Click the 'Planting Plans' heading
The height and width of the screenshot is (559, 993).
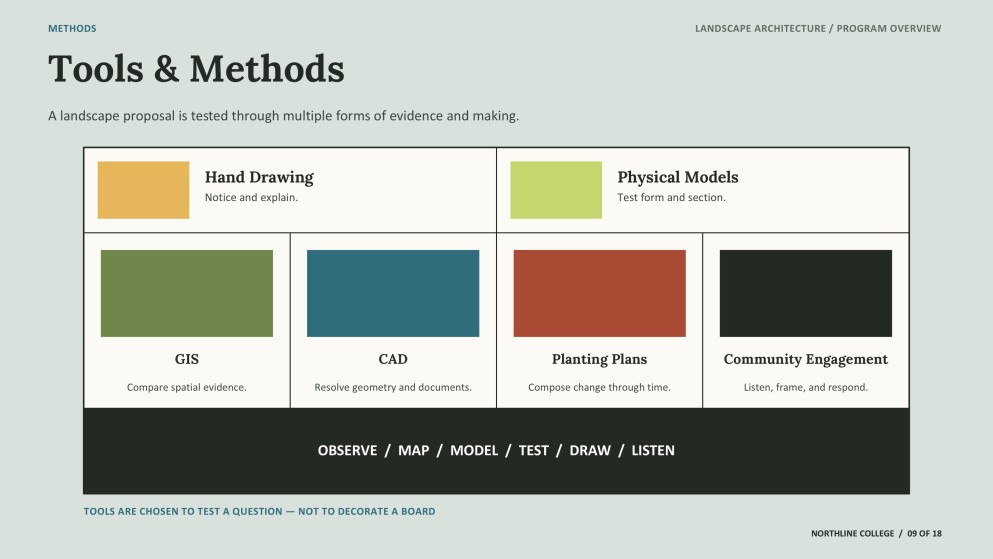click(600, 359)
